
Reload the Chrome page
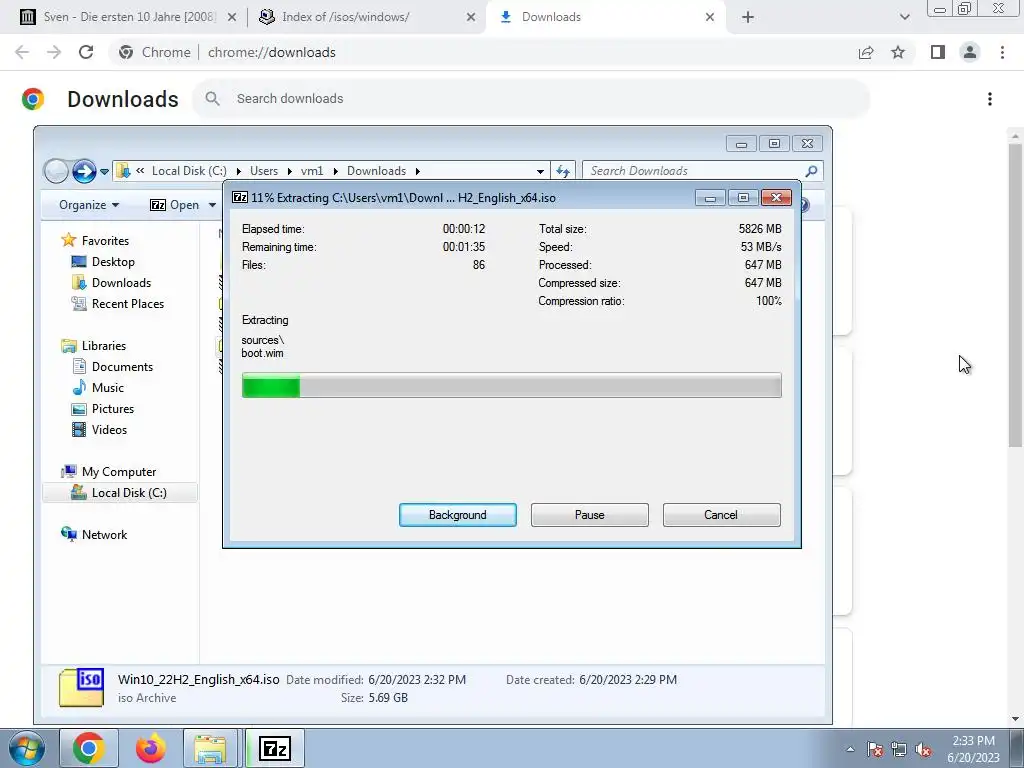86,52
